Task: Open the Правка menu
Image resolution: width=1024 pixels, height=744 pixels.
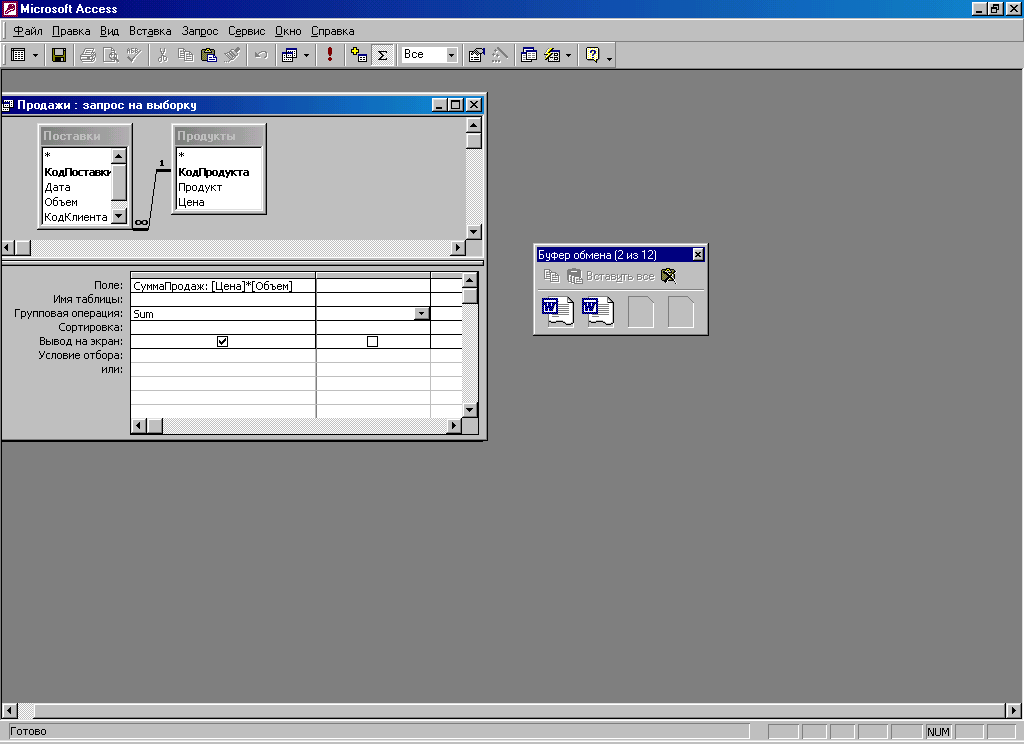Action: pos(71,31)
